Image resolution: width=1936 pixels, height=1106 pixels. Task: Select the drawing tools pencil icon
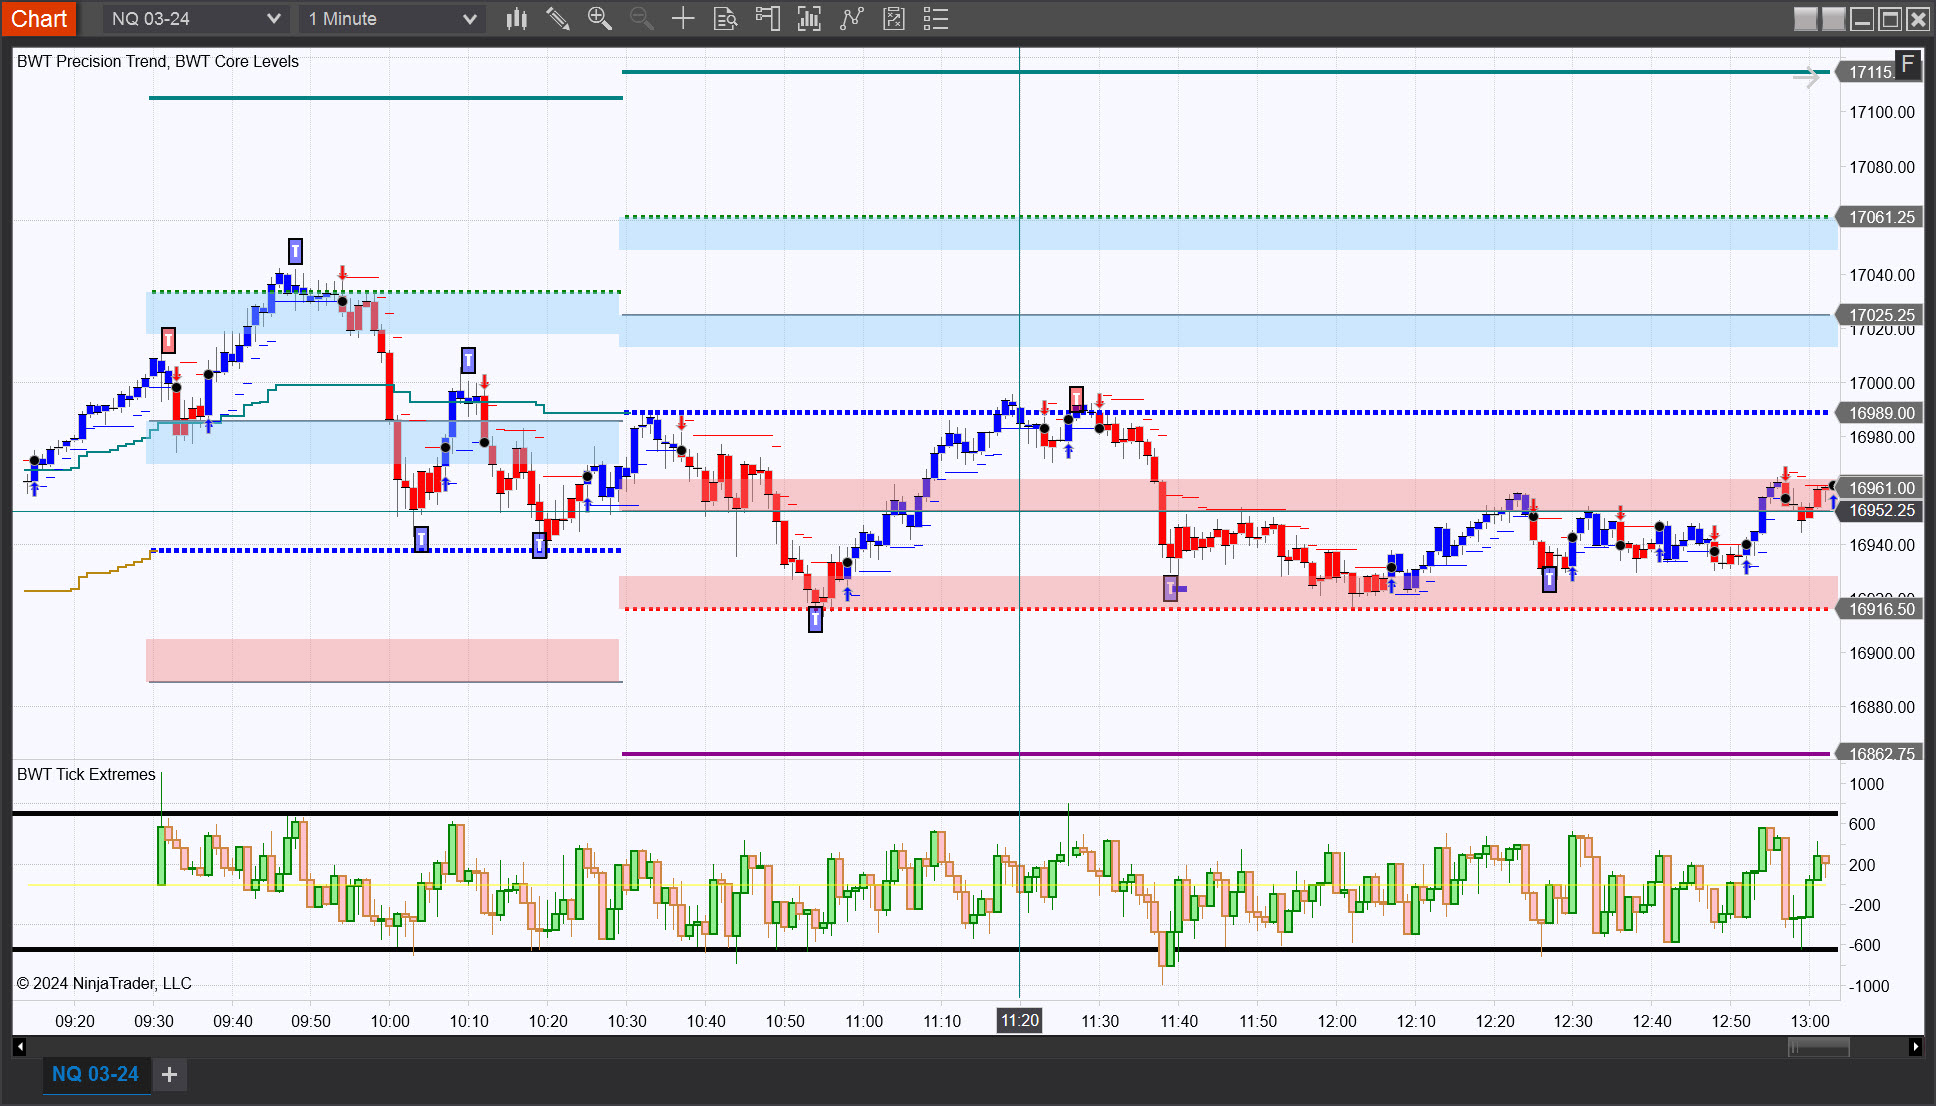(x=557, y=19)
